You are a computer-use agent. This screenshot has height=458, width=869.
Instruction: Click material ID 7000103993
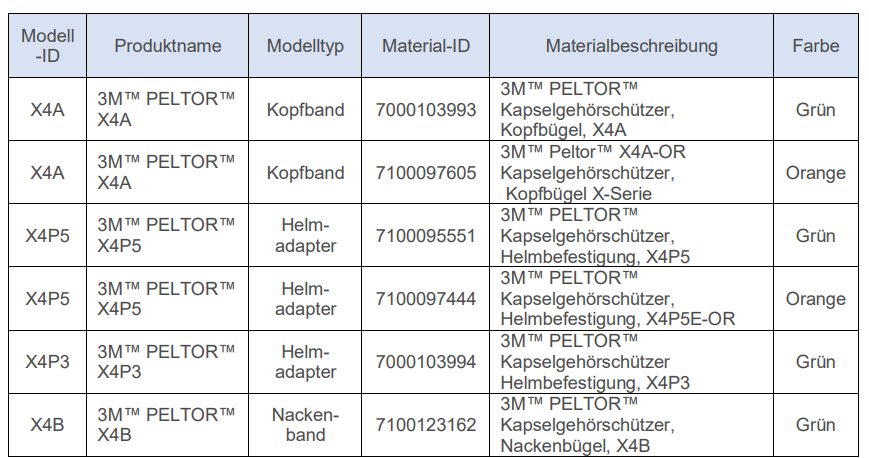point(426,110)
